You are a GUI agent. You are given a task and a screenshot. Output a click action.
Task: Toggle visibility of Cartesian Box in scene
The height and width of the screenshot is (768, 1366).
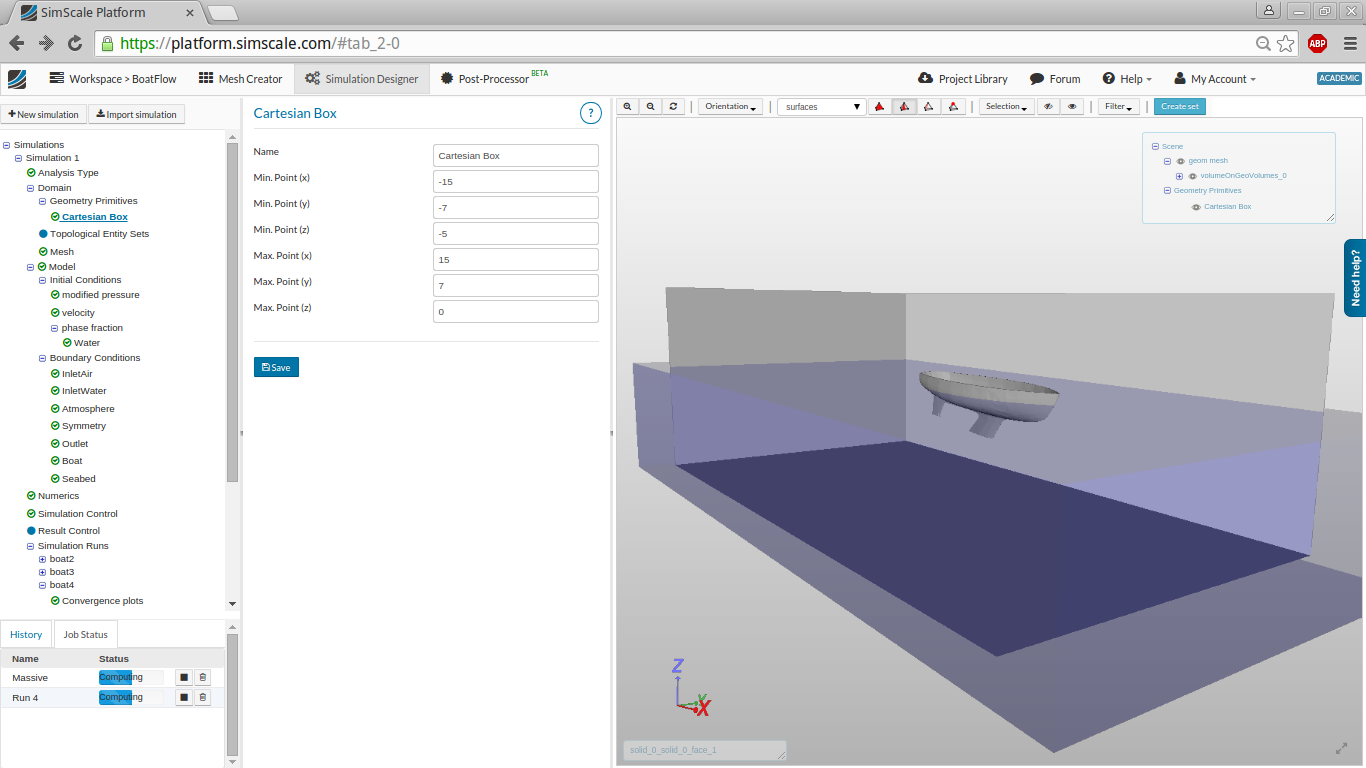tap(1196, 207)
